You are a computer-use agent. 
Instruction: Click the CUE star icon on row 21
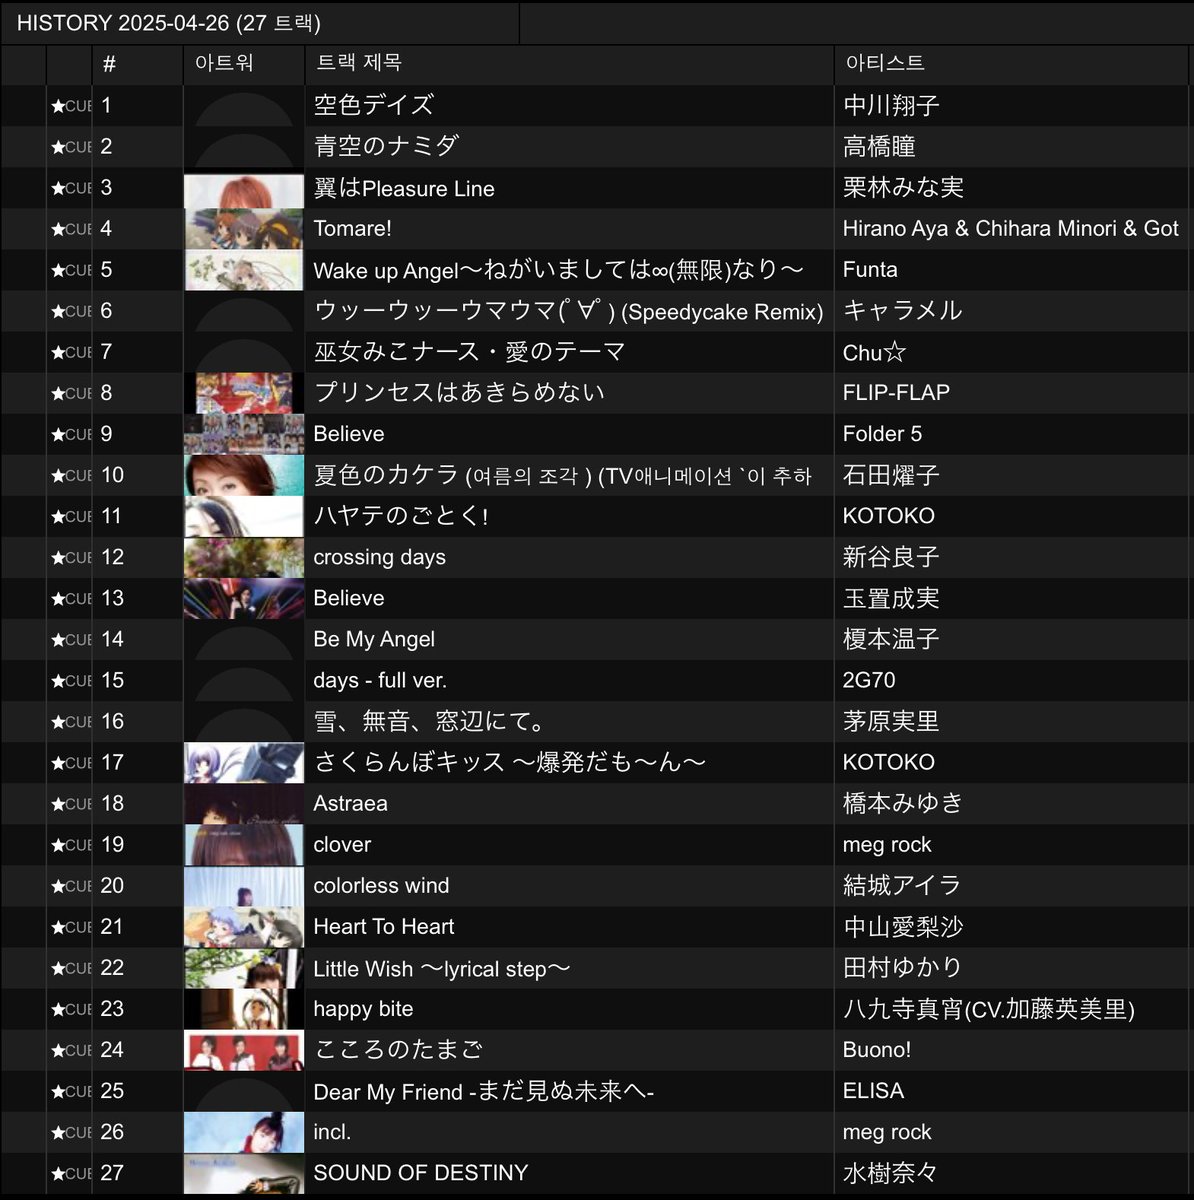[58, 927]
